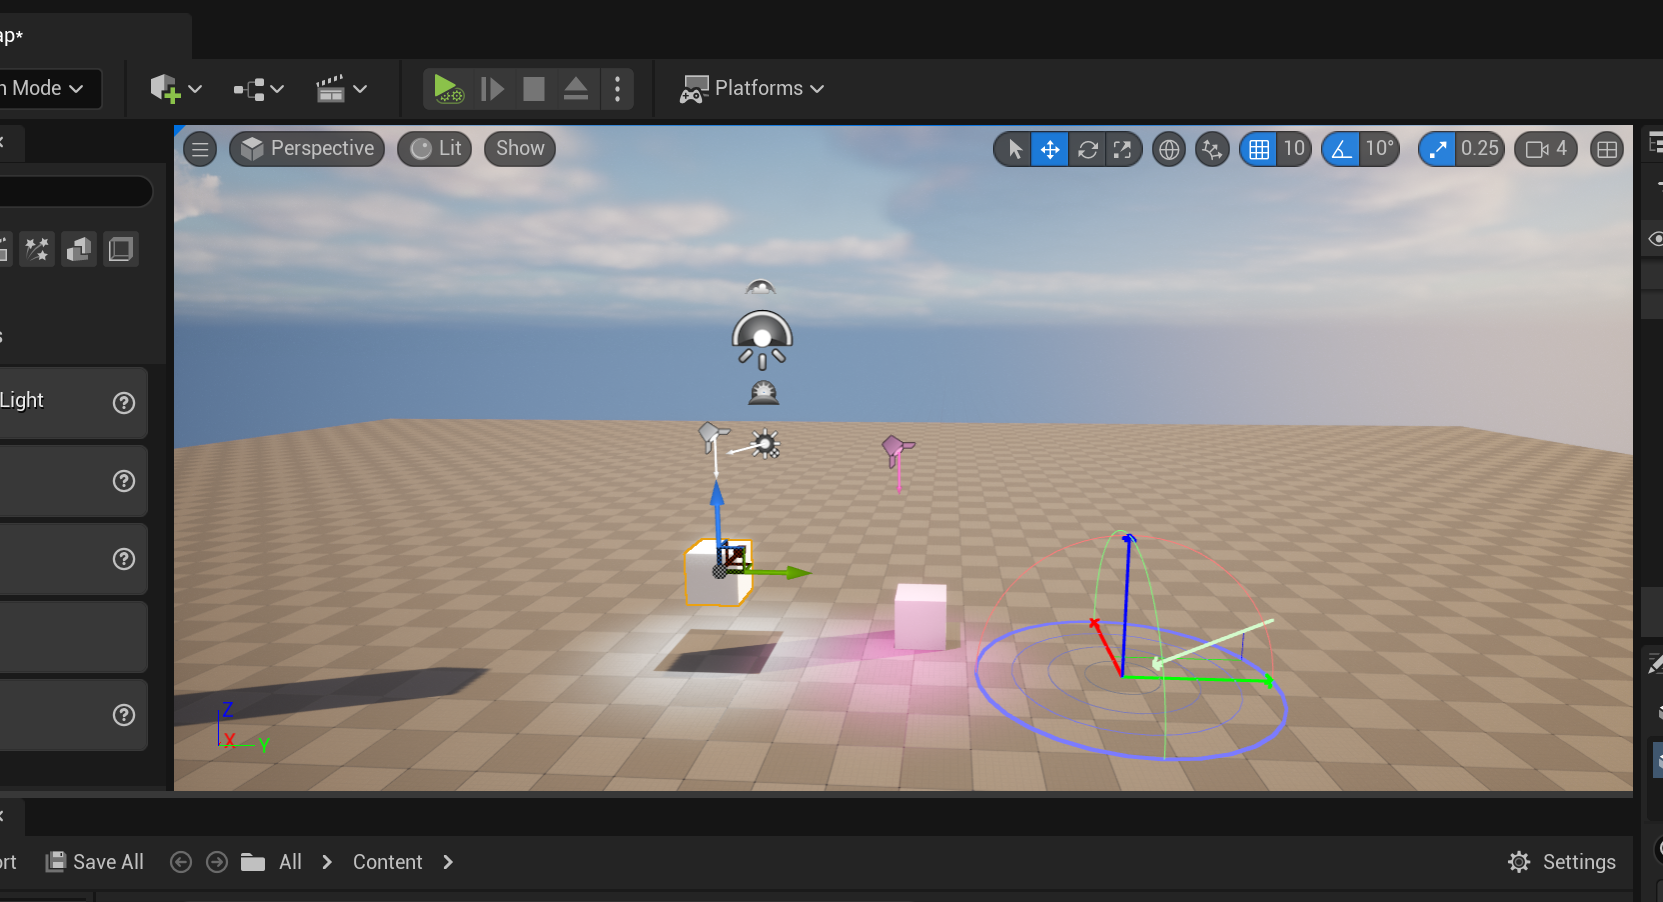This screenshot has width=1663, height=902.
Task: Activate the Translate move tool
Action: pyautogui.click(x=1050, y=150)
